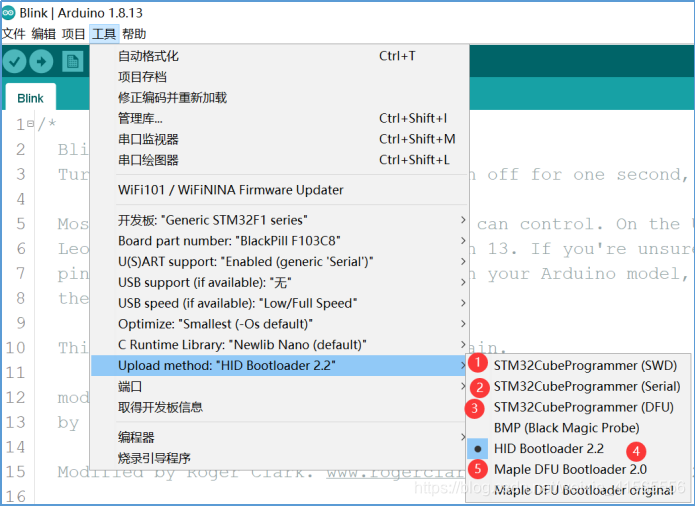Click the Arduino logo in title bar
The width and height of the screenshot is (695, 506).
pos(8,12)
